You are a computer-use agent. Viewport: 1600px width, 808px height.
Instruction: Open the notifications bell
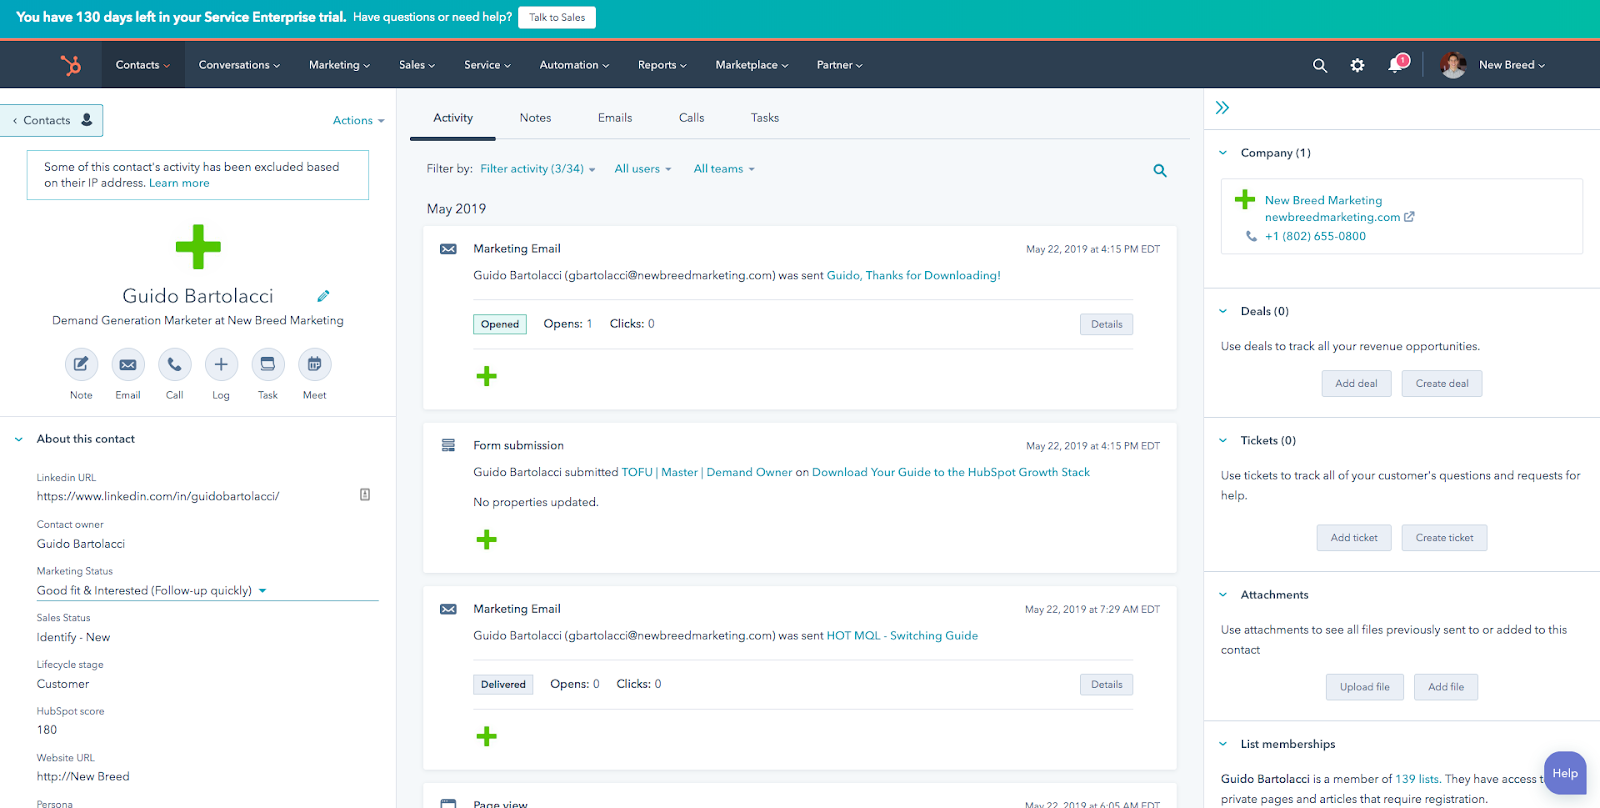tap(1395, 65)
